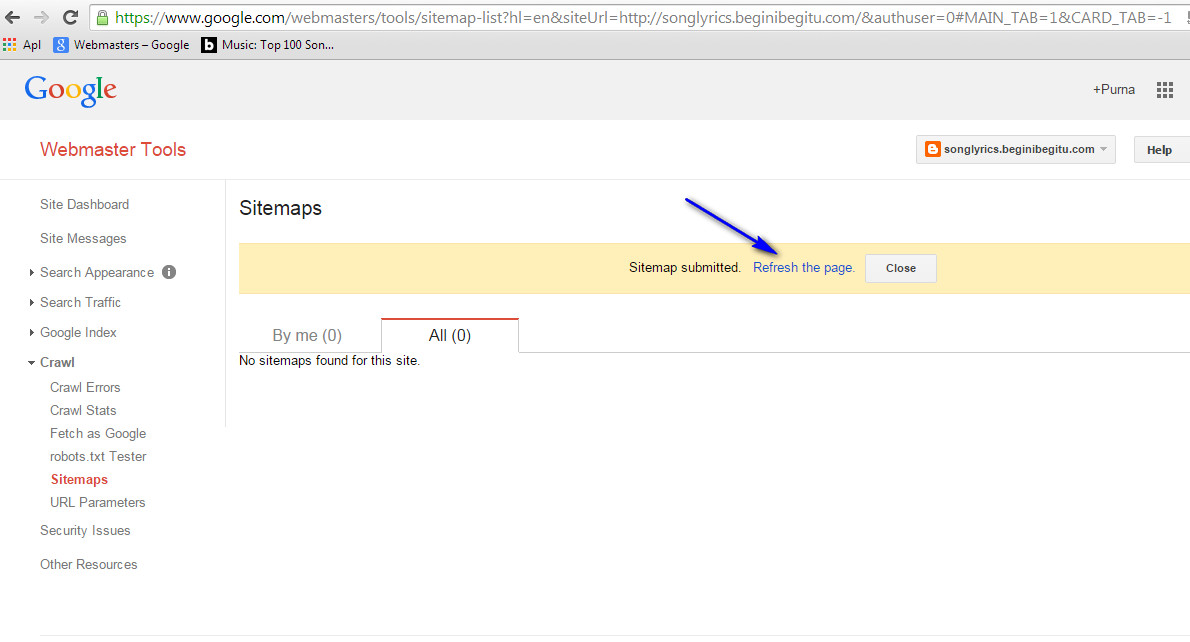Screen dimensions: 1190x642
Task: Open Music: Top 100 Songs bookmark
Action: point(267,45)
